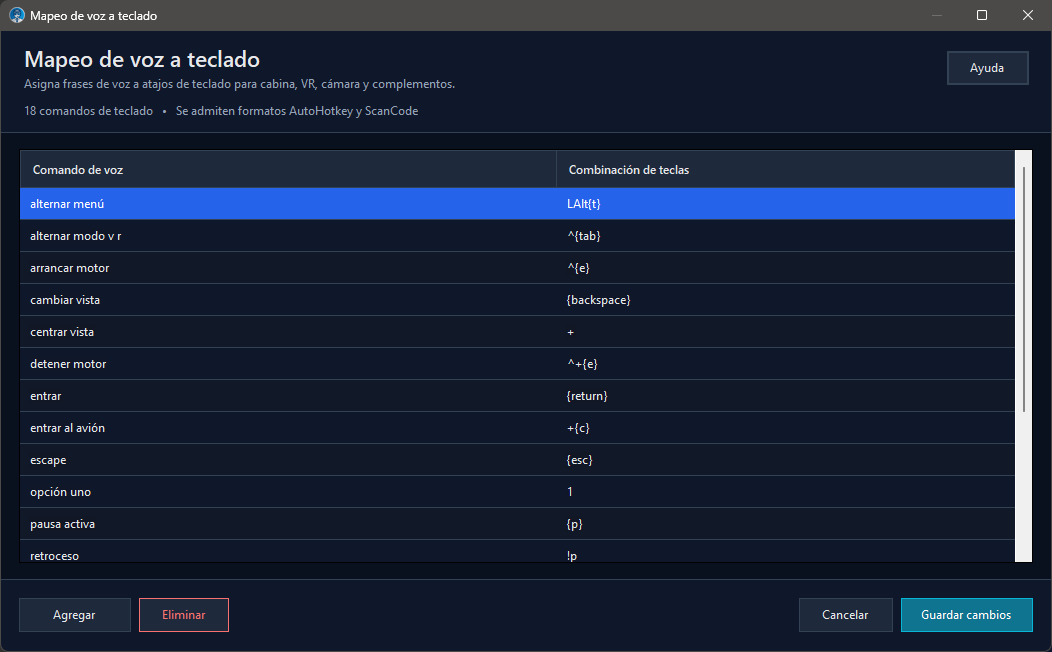Select the 'alternar modo v r' command
The width and height of the screenshot is (1052, 652).
click(x=517, y=236)
